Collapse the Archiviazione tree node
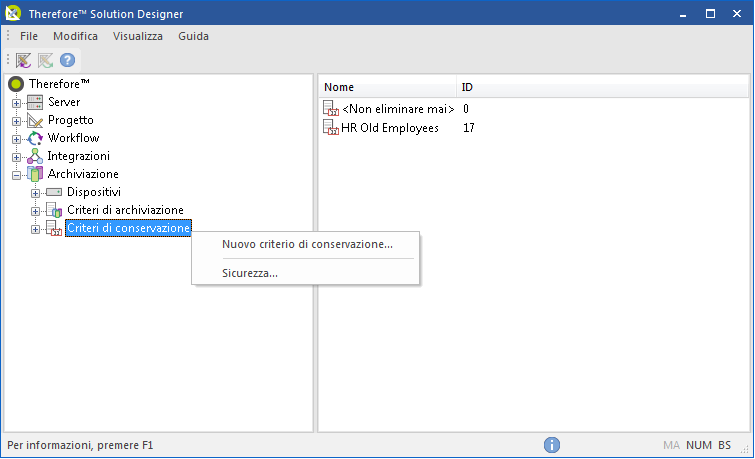 point(16,174)
